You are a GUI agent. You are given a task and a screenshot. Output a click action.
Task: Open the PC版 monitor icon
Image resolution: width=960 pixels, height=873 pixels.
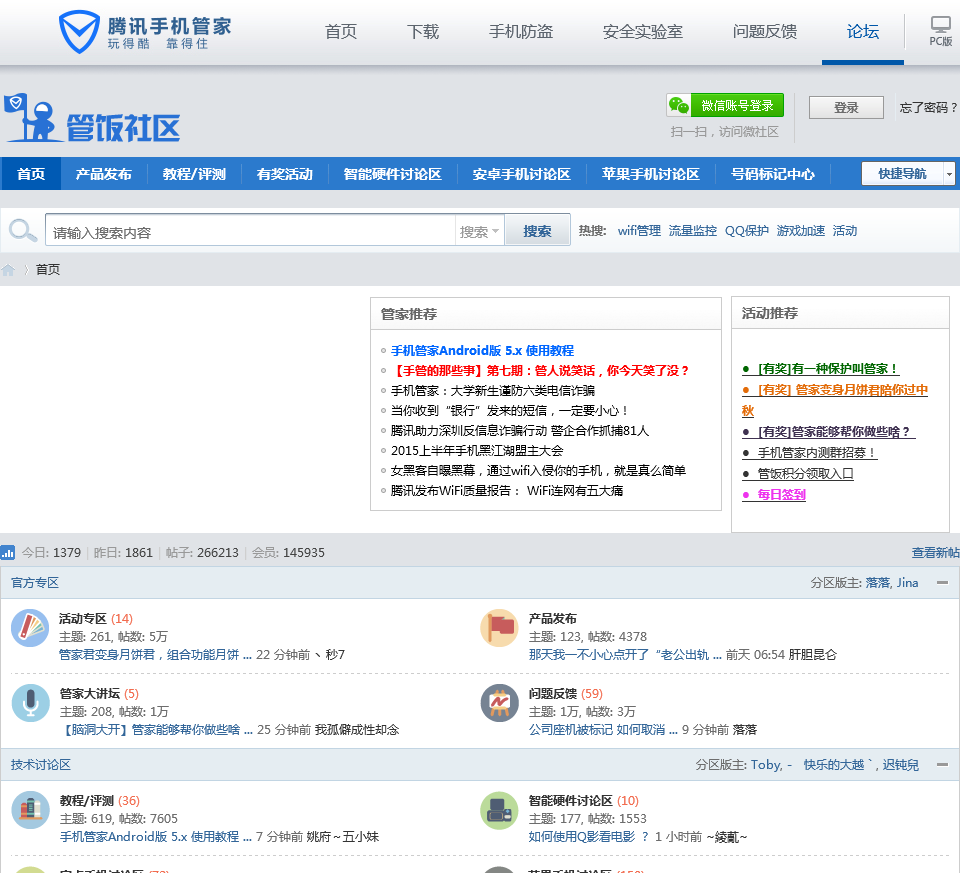[940, 24]
